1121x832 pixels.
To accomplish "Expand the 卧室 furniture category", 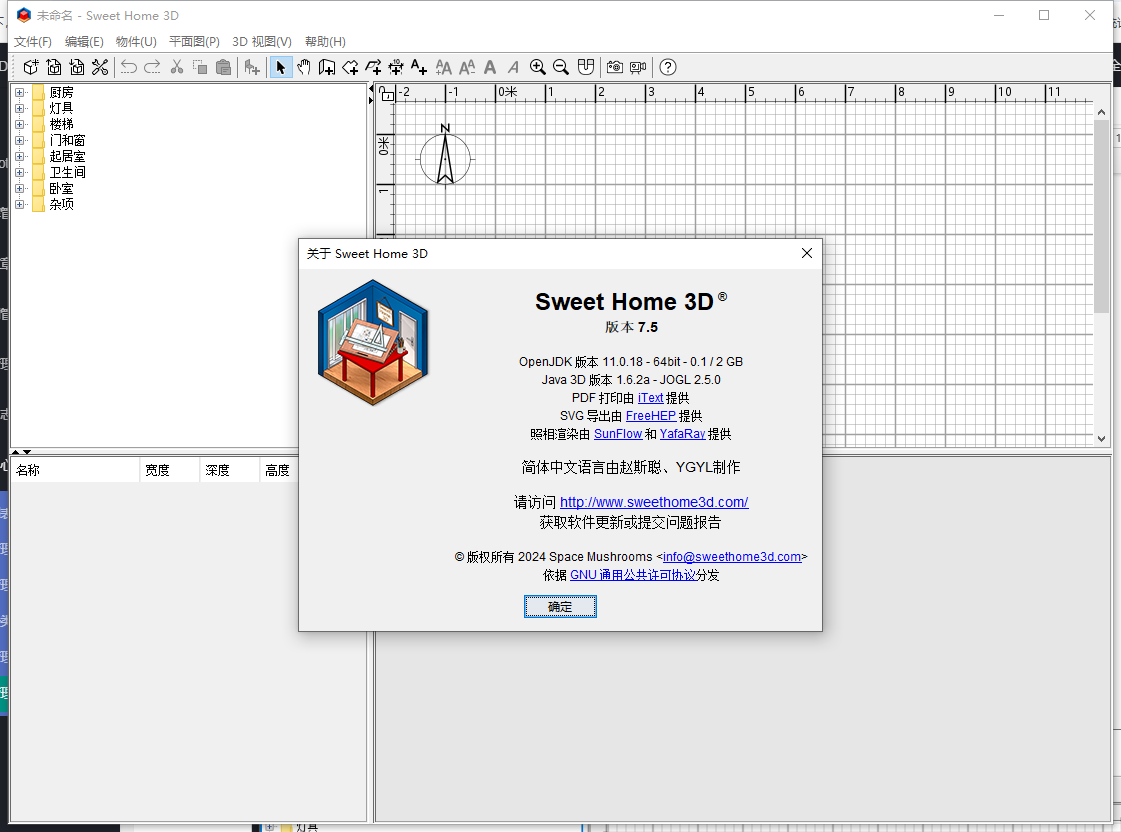I will coord(19,189).
